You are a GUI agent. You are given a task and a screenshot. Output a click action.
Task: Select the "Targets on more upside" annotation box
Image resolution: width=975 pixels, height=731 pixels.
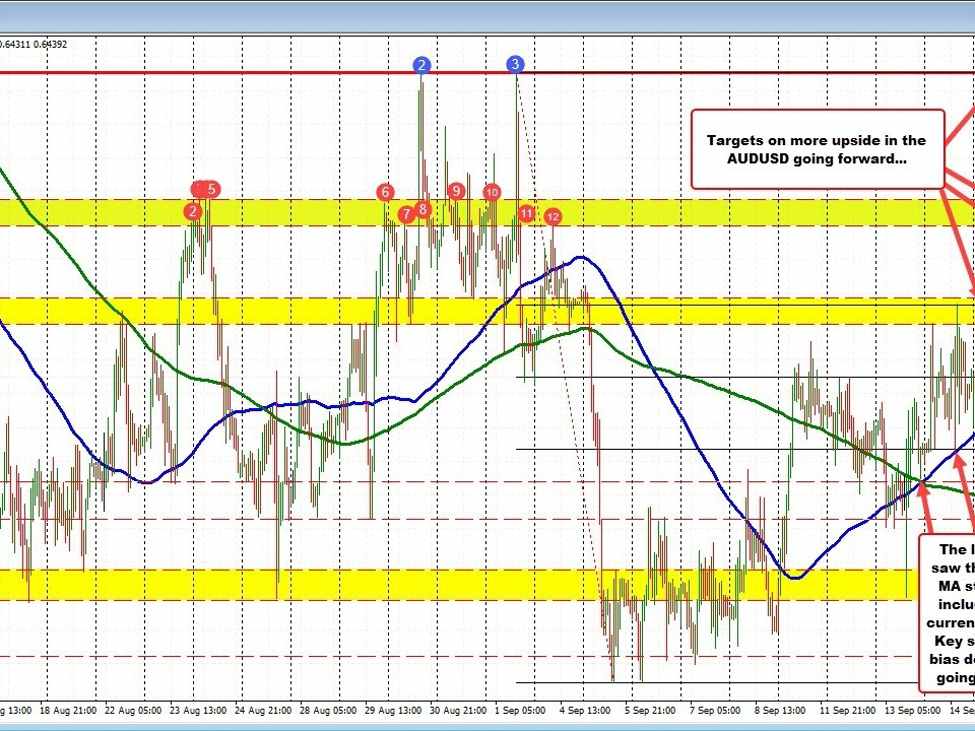[817, 149]
